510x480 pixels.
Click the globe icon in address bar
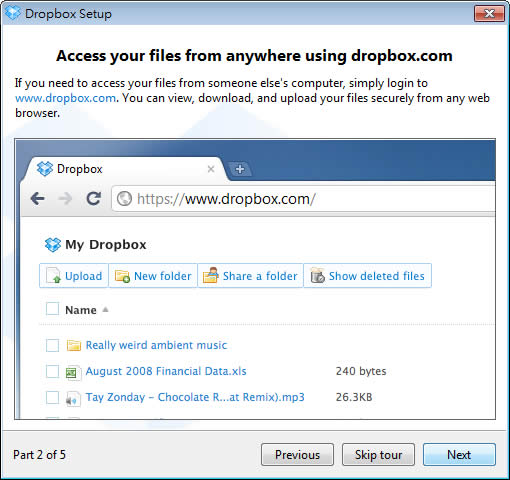click(x=124, y=199)
